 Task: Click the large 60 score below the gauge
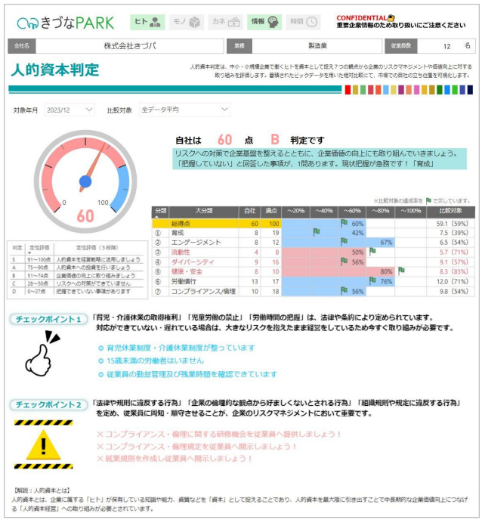tap(85, 216)
